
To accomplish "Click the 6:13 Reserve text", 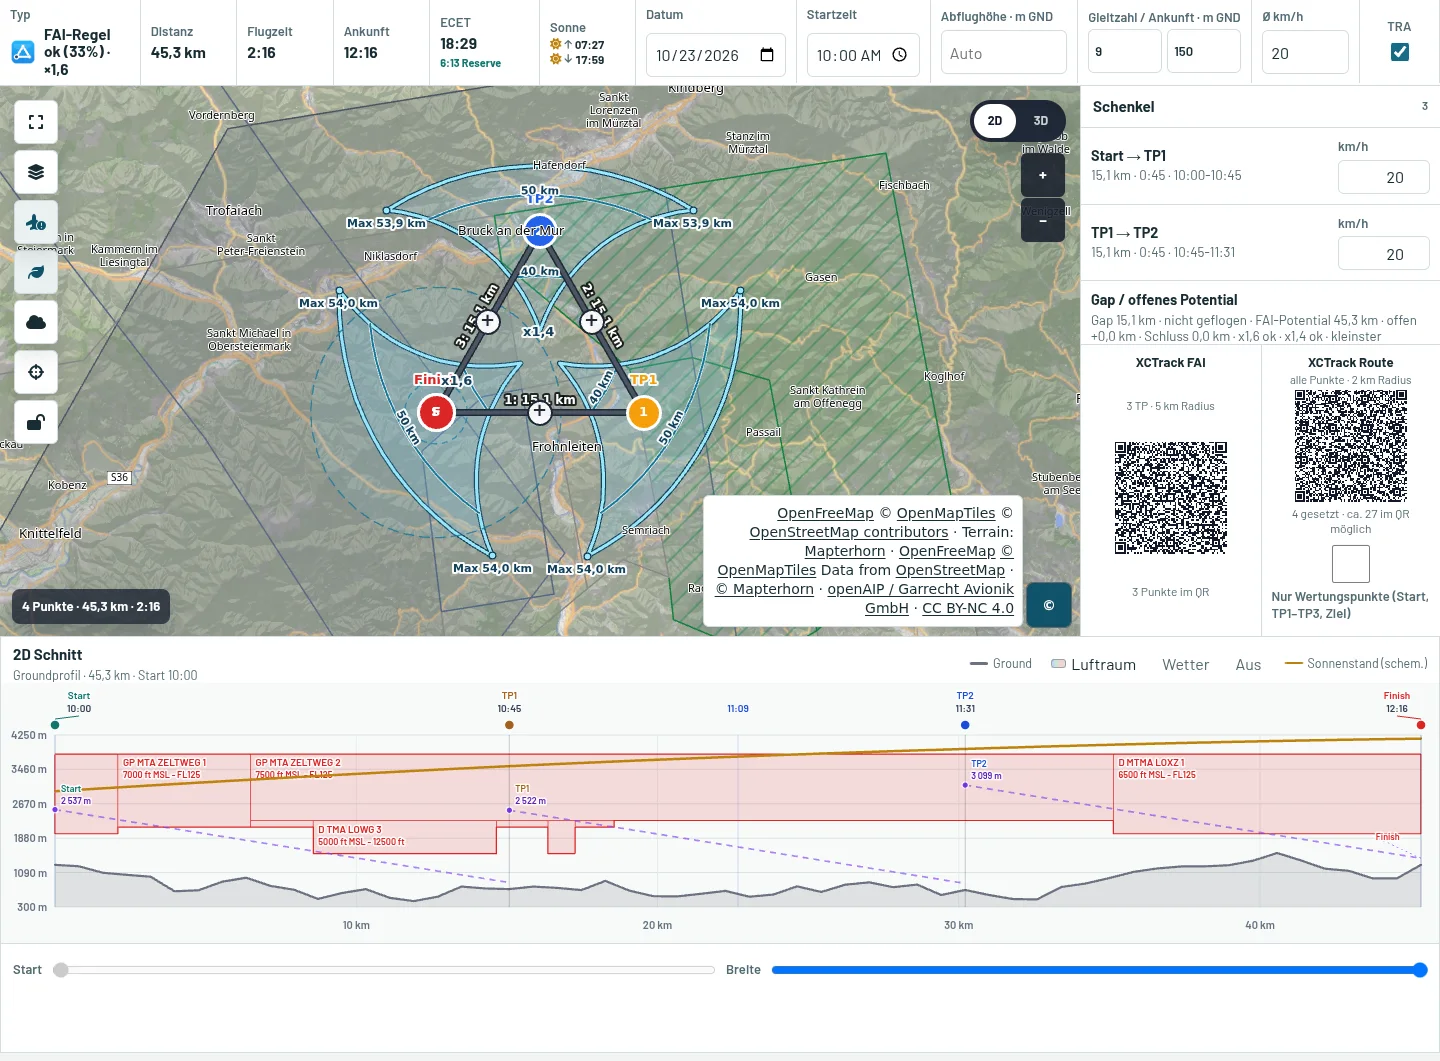I will [x=470, y=63].
